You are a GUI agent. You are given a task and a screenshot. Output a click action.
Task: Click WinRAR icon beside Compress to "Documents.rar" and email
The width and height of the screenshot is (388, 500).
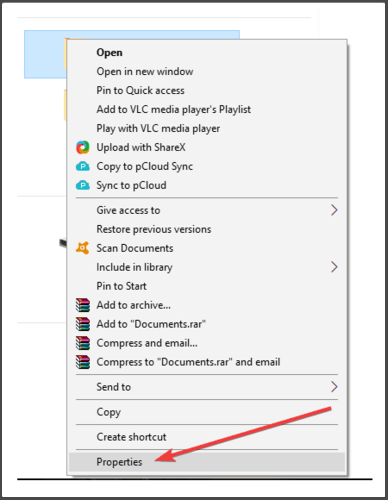click(x=83, y=362)
